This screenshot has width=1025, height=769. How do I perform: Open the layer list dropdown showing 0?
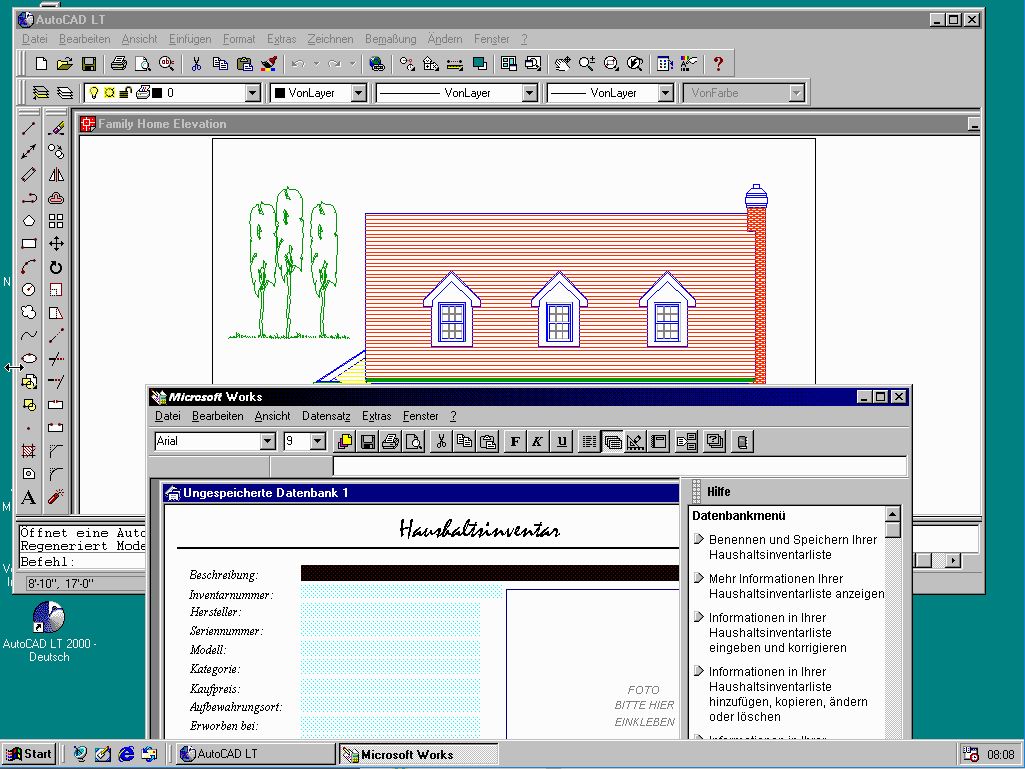[253, 93]
